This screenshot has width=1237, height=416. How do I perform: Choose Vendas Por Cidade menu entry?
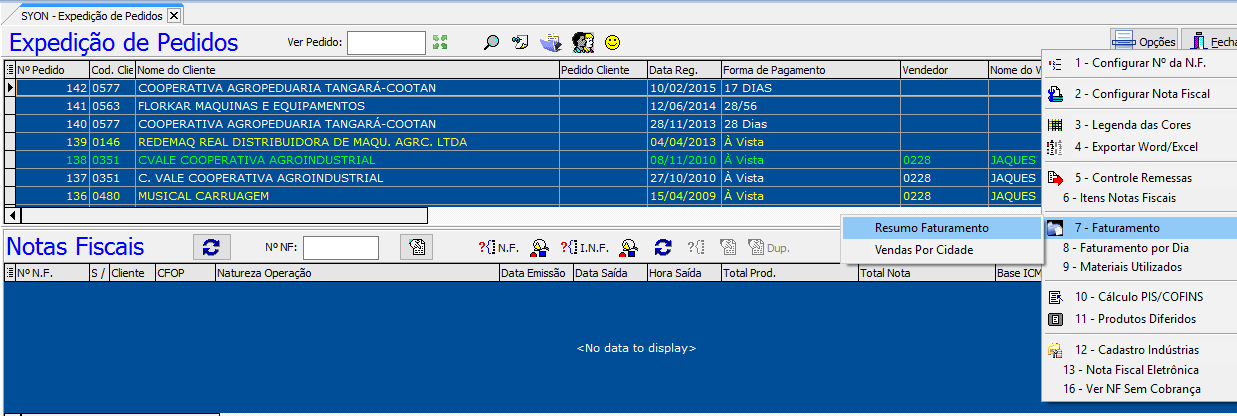click(924, 250)
